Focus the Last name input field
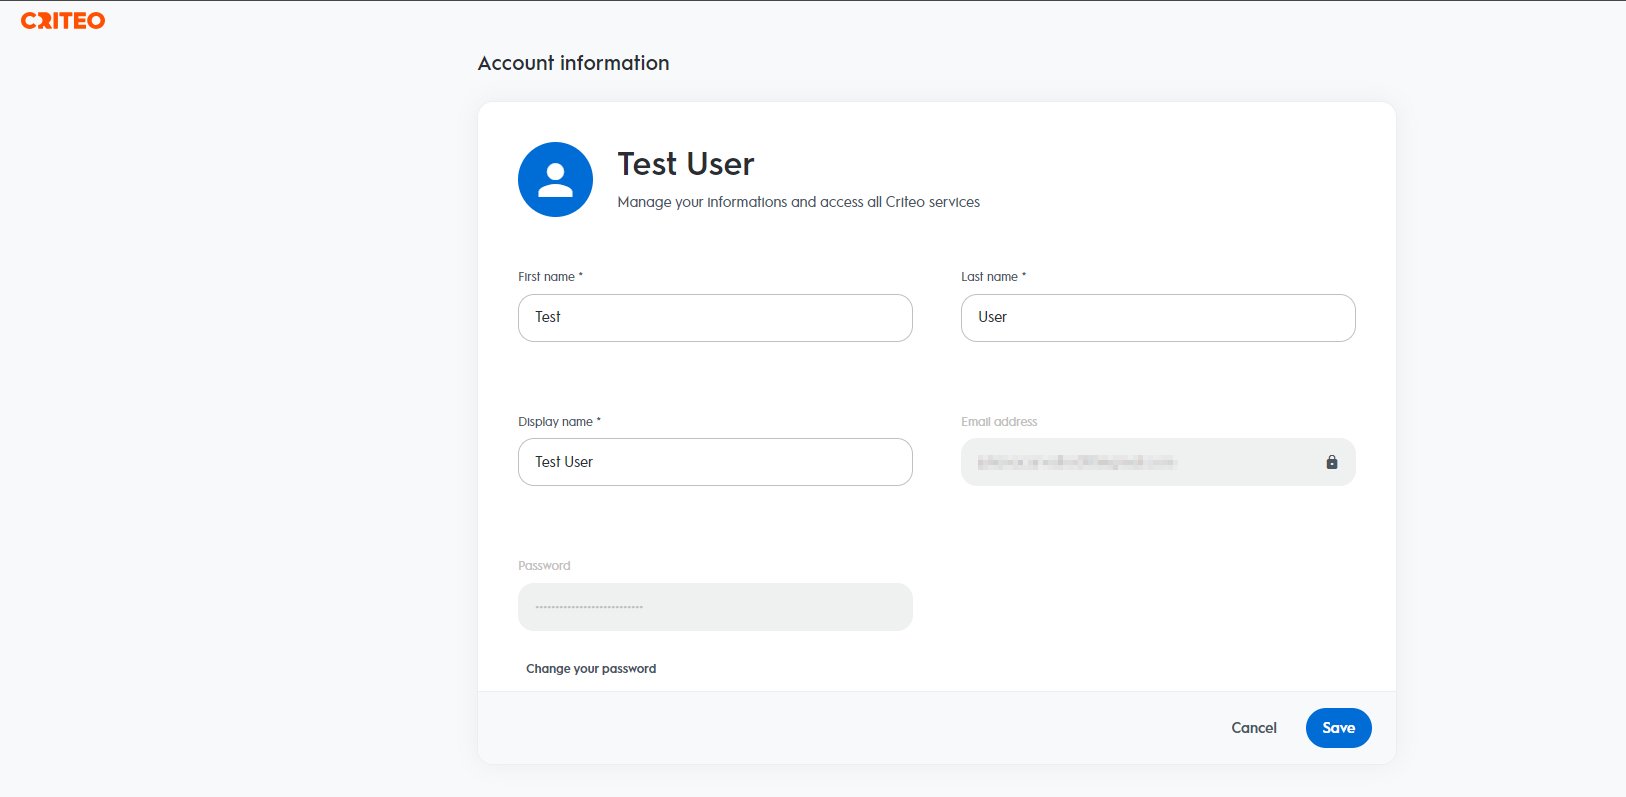Image resolution: width=1626 pixels, height=797 pixels. point(1158,318)
